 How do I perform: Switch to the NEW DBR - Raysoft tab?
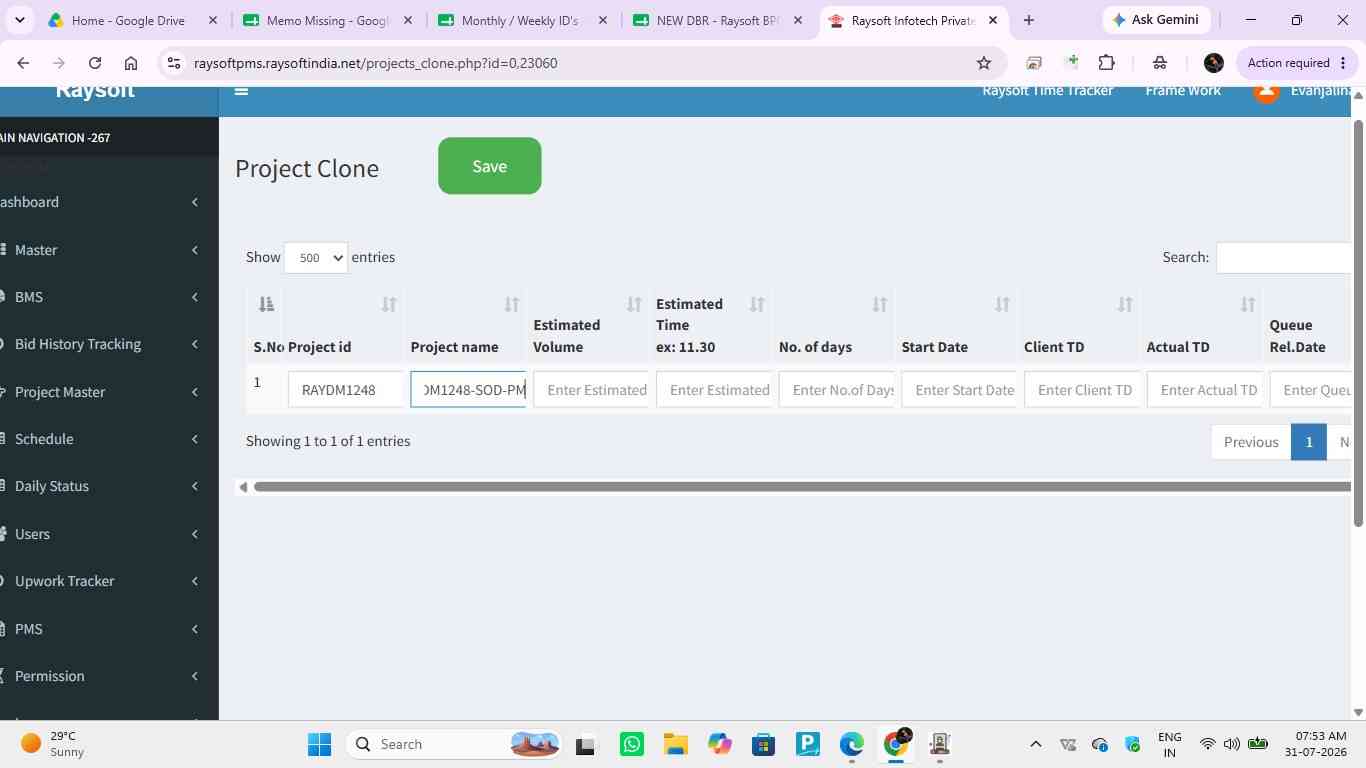point(717,20)
